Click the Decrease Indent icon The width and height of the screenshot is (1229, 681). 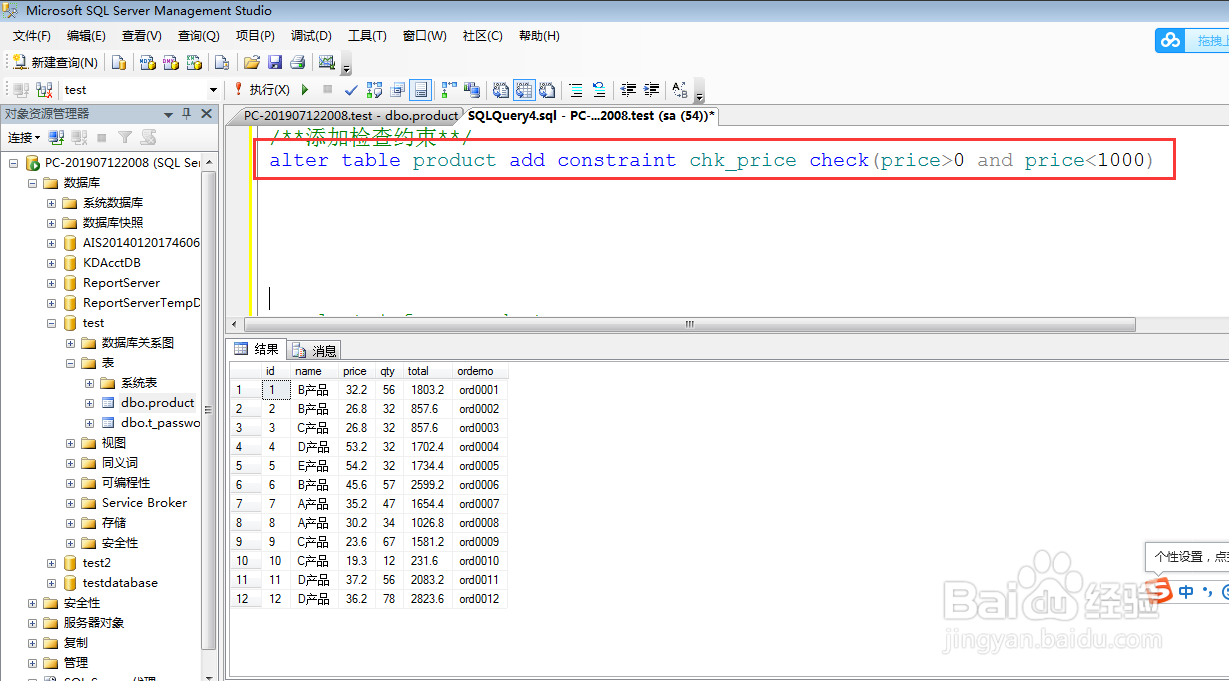click(x=628, y=90)
